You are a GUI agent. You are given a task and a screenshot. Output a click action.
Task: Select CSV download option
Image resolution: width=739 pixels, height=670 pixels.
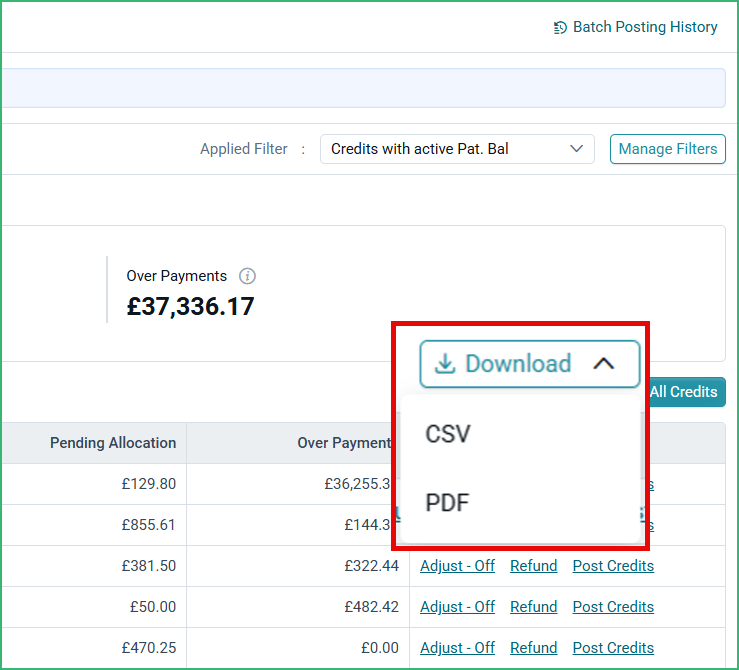coord(448,433)
